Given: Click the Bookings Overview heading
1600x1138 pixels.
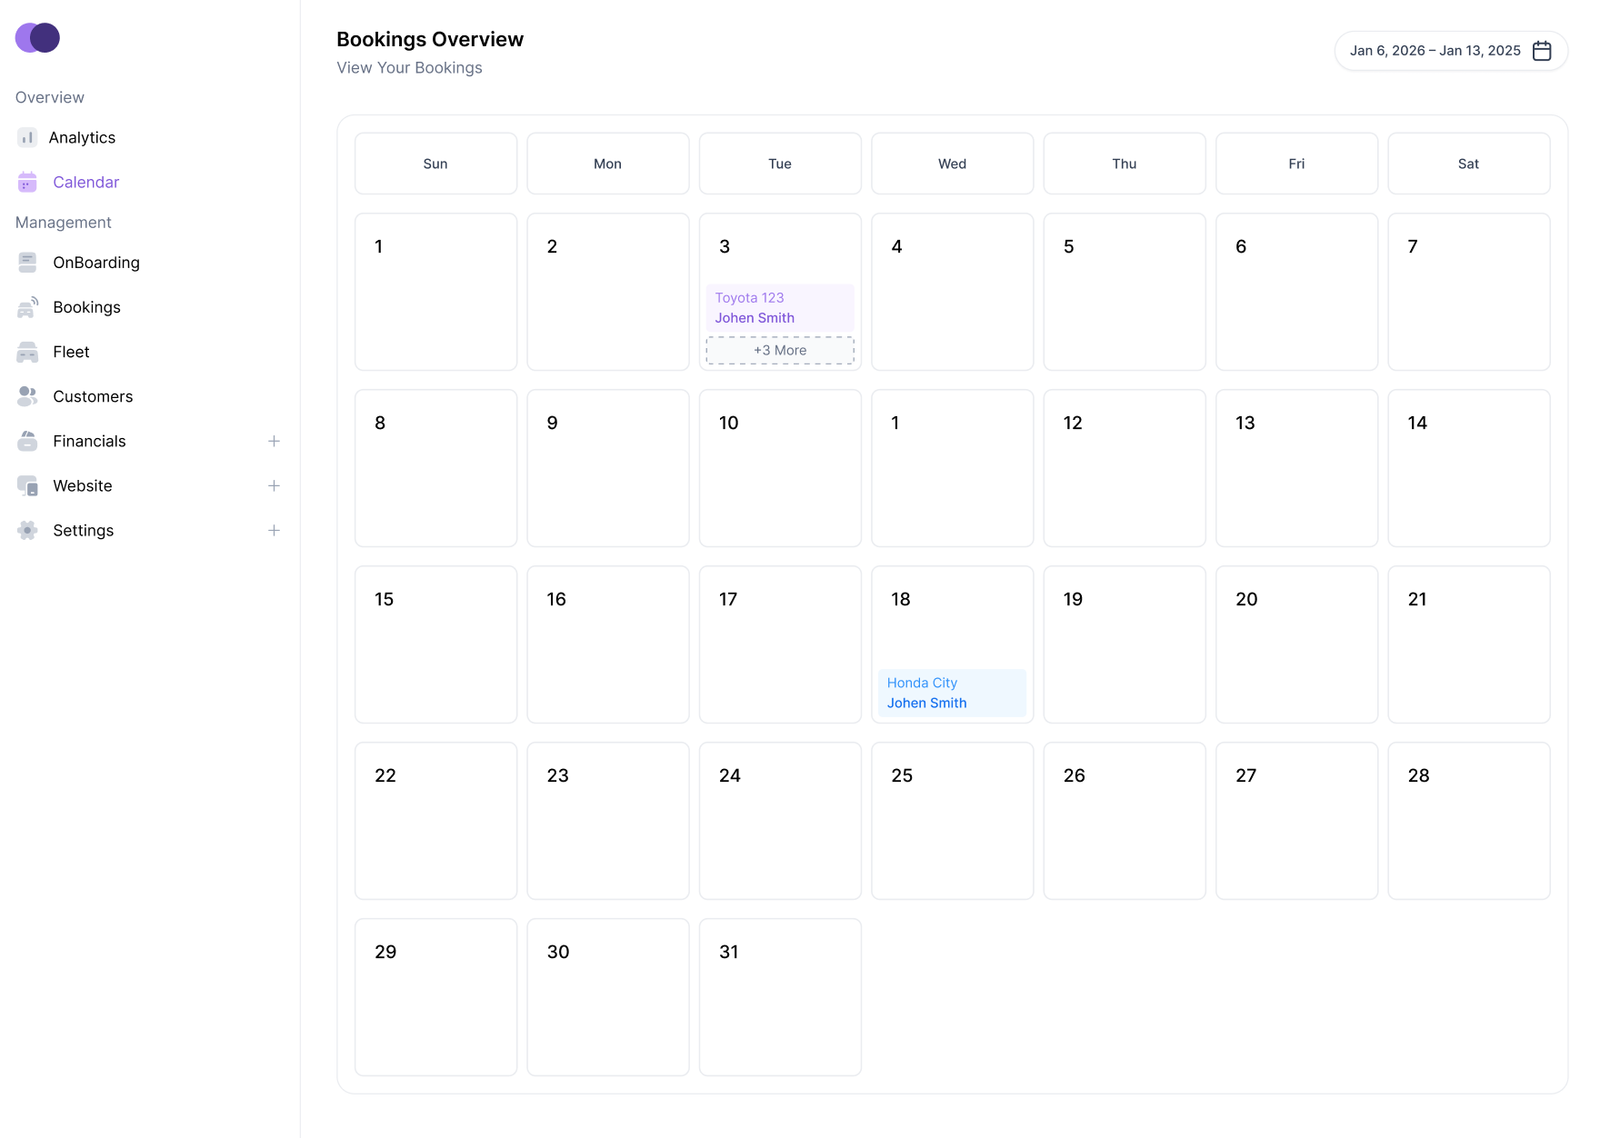Looking at the screenshot, I should (430, 39).
